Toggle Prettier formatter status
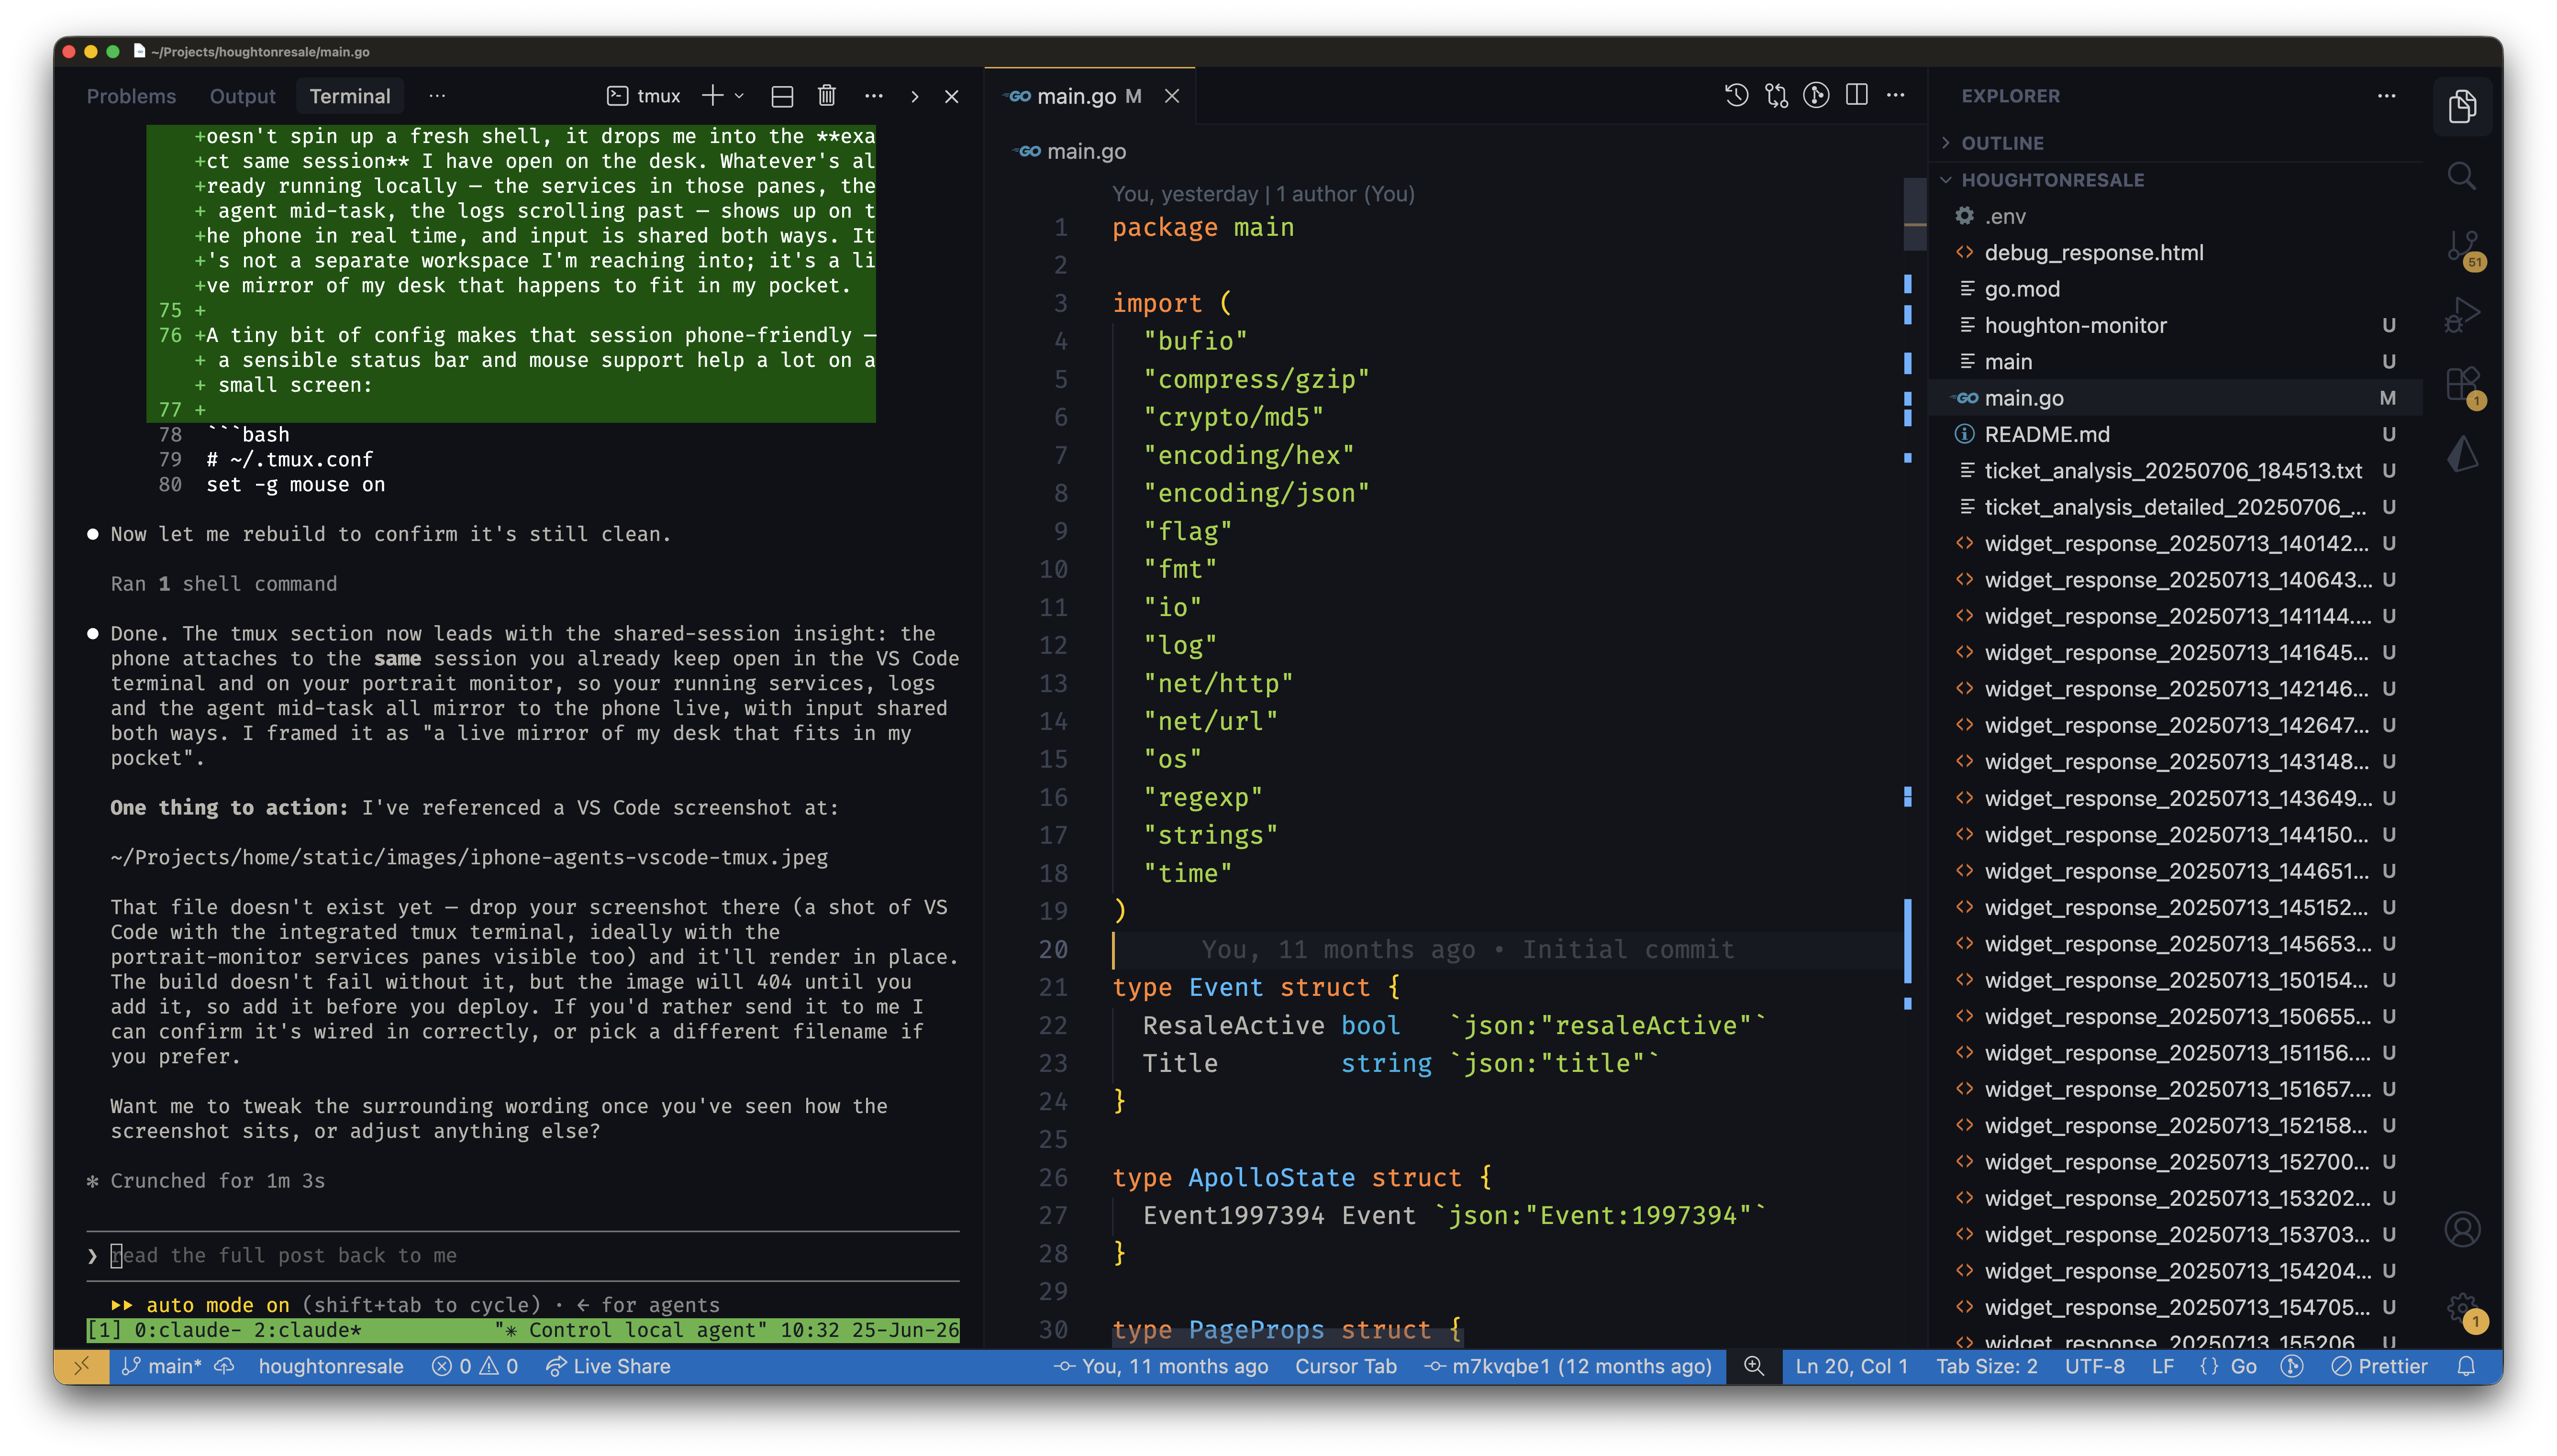 click(2379, 1366)
